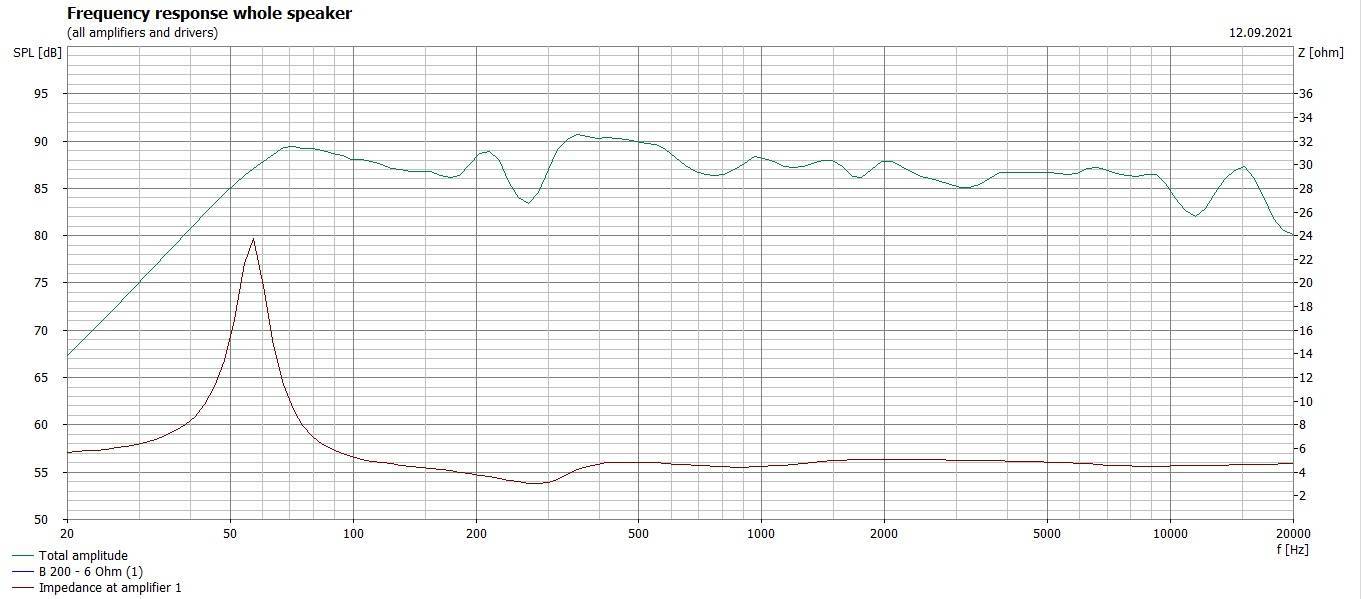Click the 75 value on SPL axis

pyautogui.click(x=40, y=283)
